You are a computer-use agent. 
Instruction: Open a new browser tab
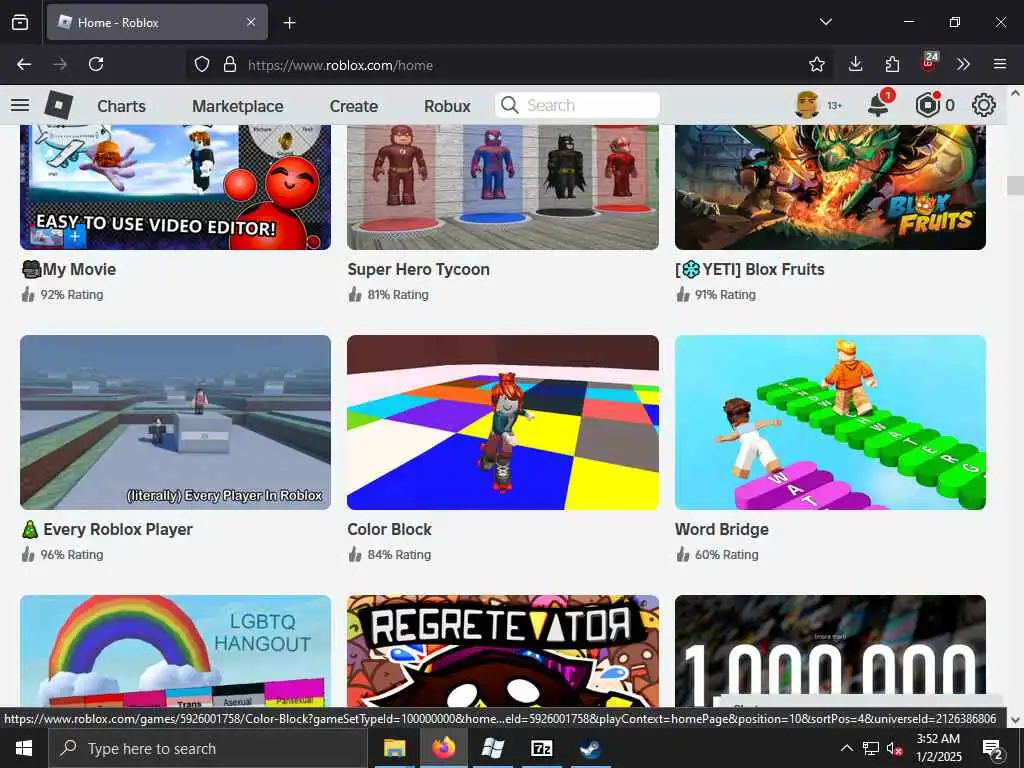pyautogui.click(x=289, y=23)
